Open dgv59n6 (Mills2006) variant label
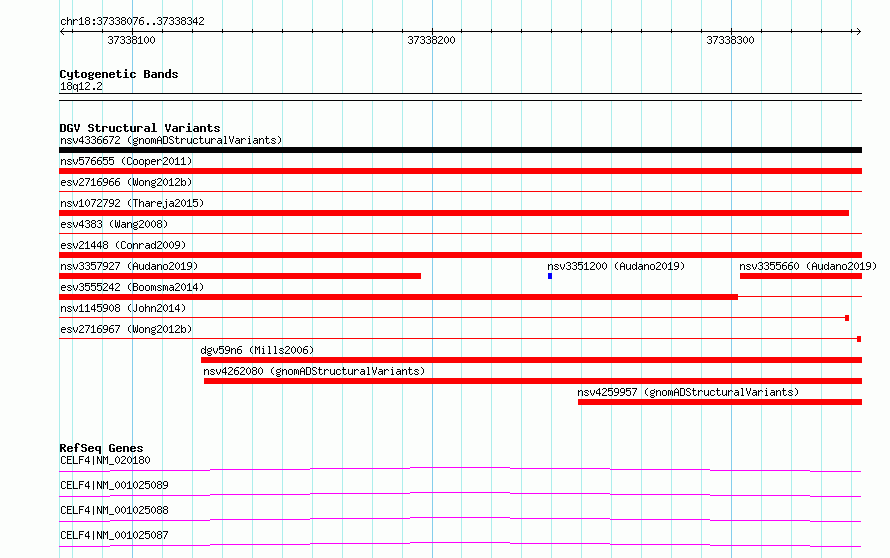The width and height of the screenshot is (890, 558). [x=257, y=350]
